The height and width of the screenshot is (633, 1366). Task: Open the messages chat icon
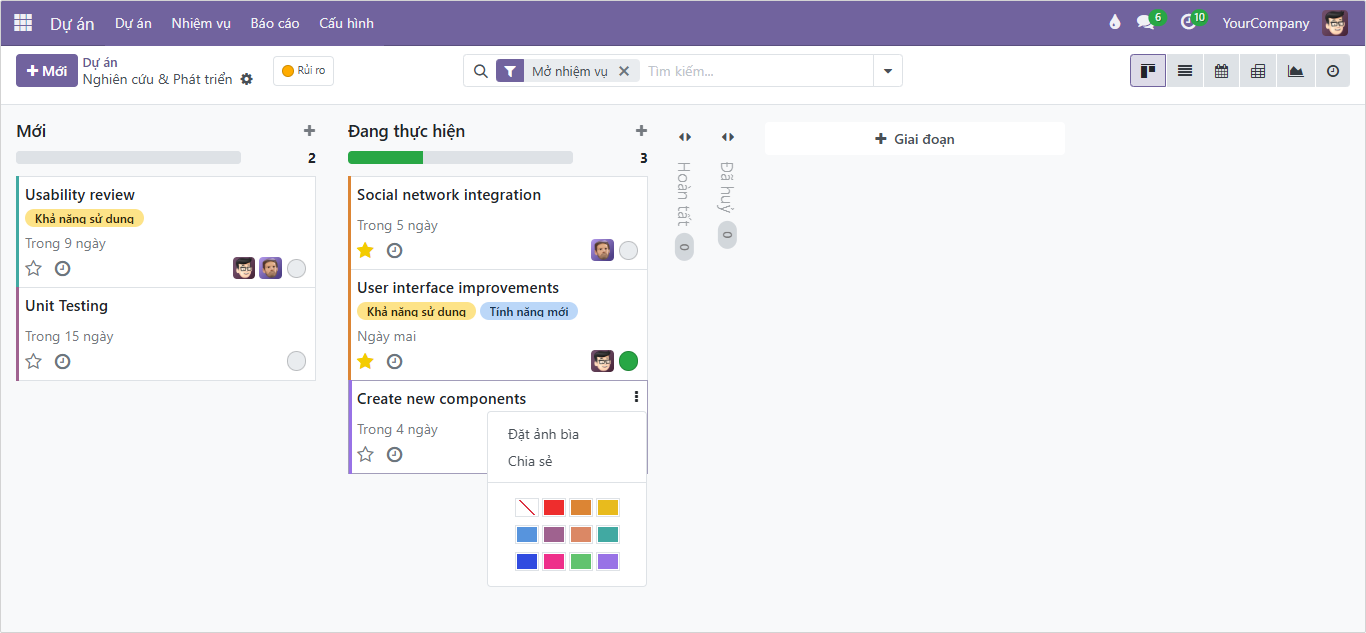tap(1145, 23)
